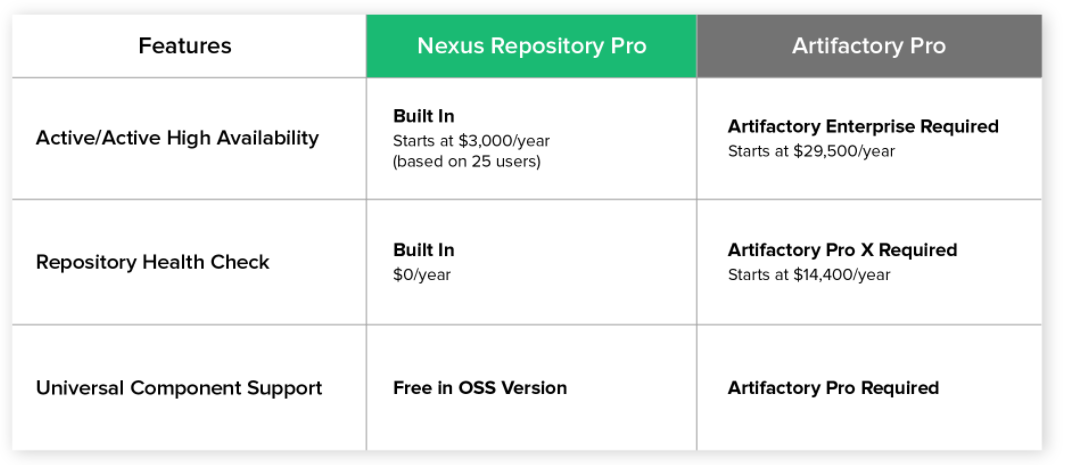Click the "(based on 25 users)" note
This screenshot has height=465, width=1066.
point(466,161)
